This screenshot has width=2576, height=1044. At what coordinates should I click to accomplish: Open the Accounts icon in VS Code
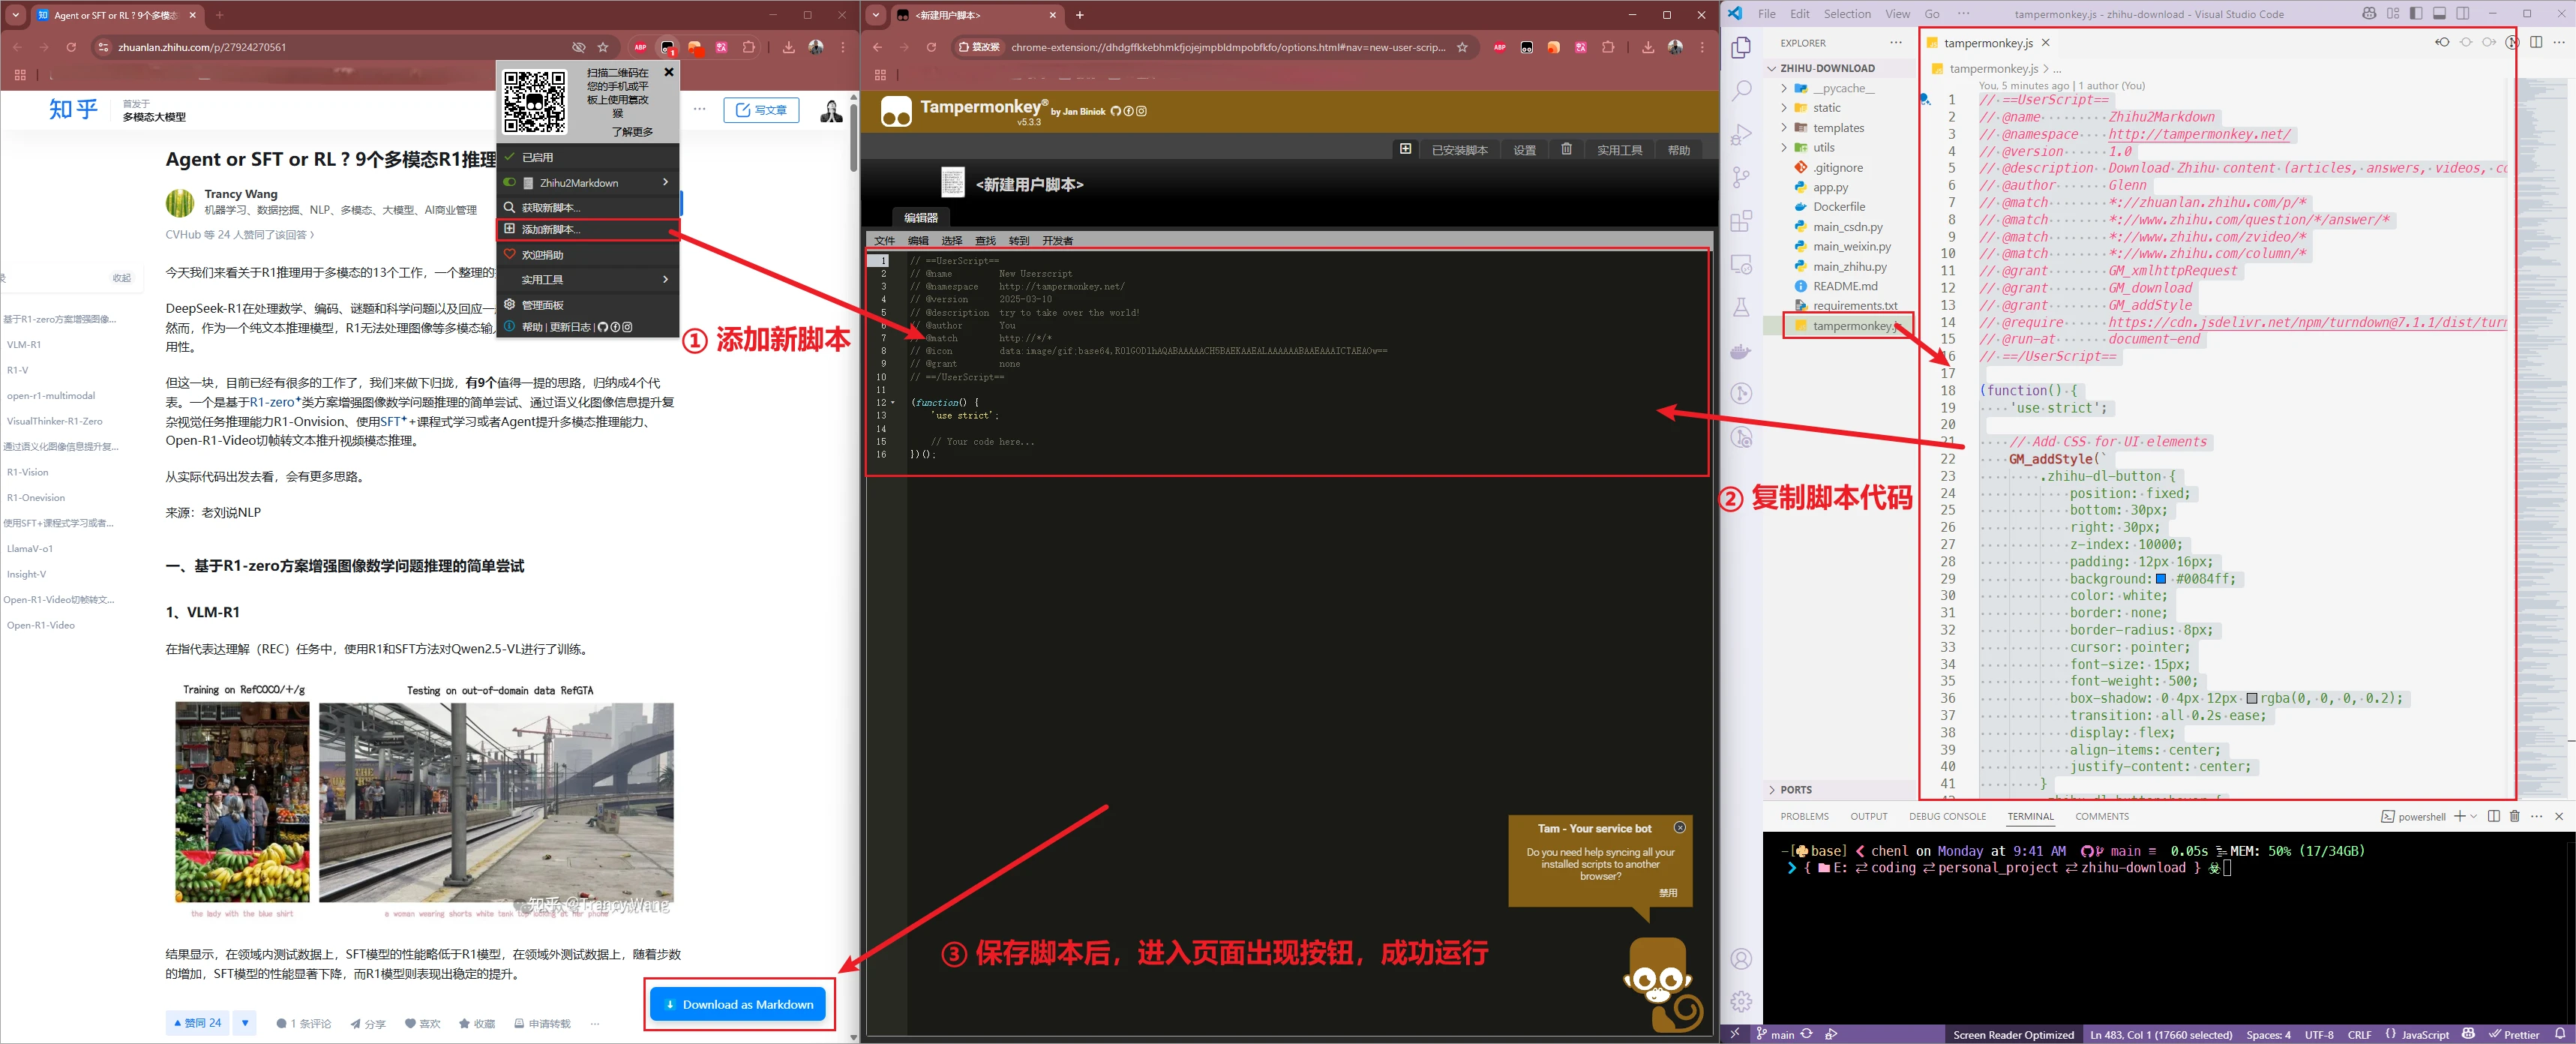(1741, 958)
